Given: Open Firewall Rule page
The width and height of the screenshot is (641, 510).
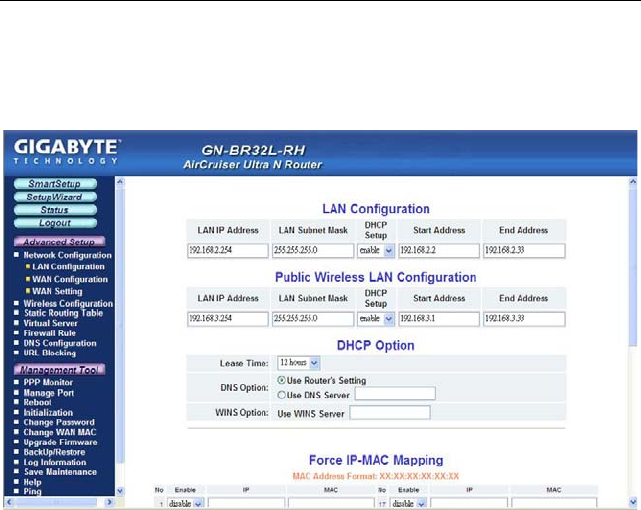Looking at the screenshot, I should [x=49, y=333].
